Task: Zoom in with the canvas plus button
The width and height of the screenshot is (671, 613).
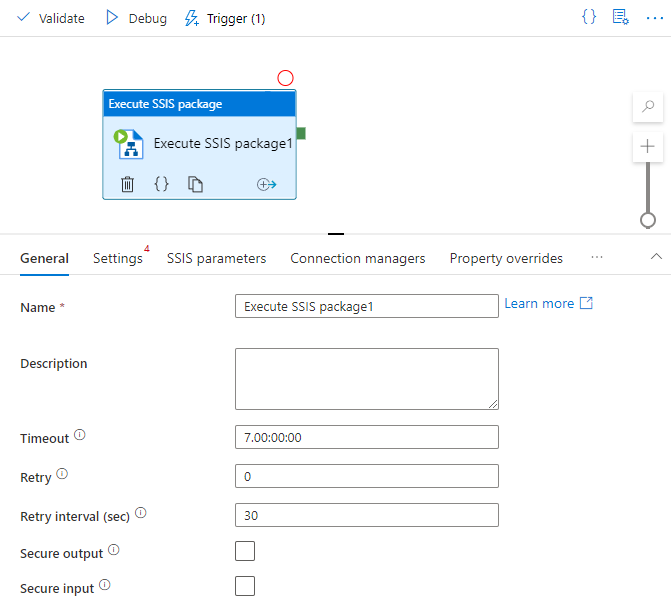Action: click(647, 146)
